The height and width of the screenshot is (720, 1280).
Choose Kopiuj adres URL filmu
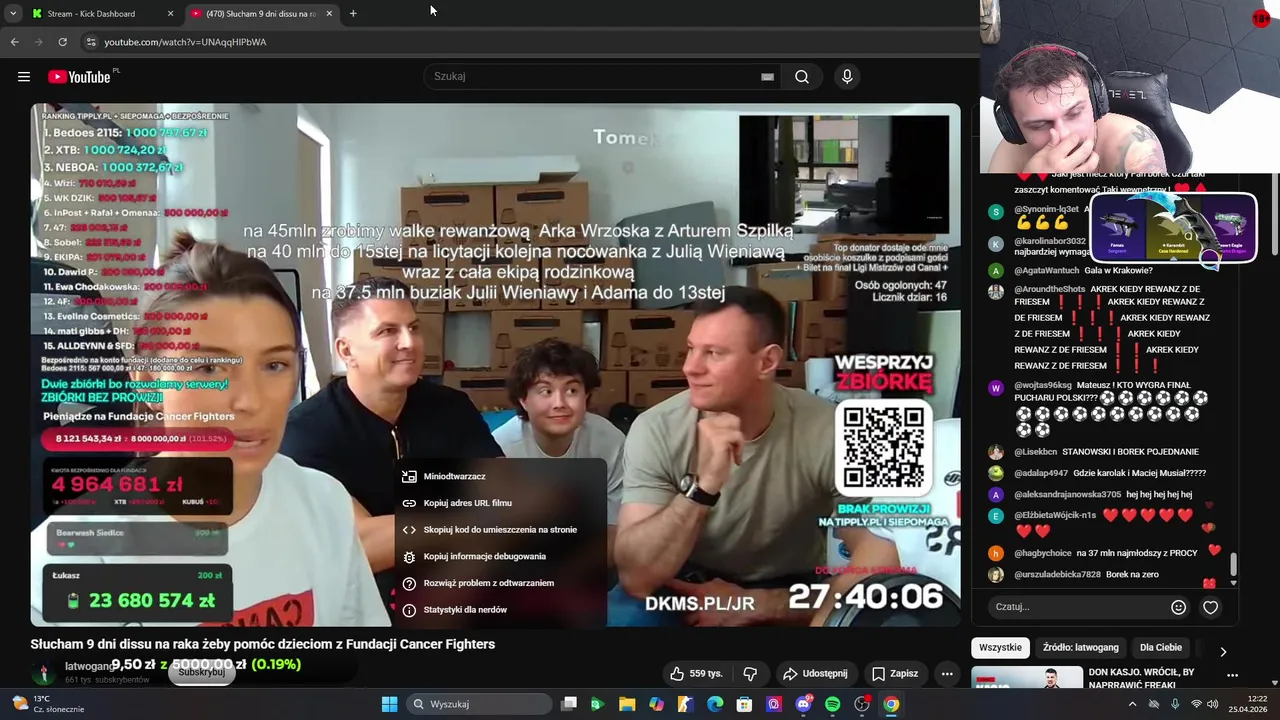click(x=500, y=503)
